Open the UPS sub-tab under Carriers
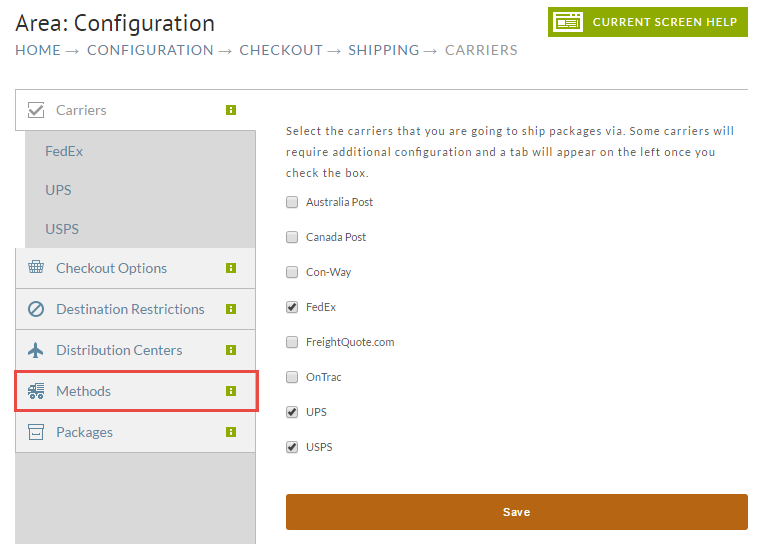 58,190
